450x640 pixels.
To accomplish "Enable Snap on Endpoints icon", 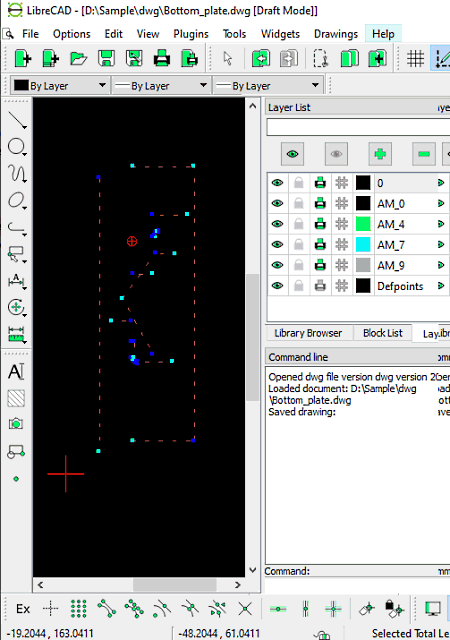I will point(107,609).
